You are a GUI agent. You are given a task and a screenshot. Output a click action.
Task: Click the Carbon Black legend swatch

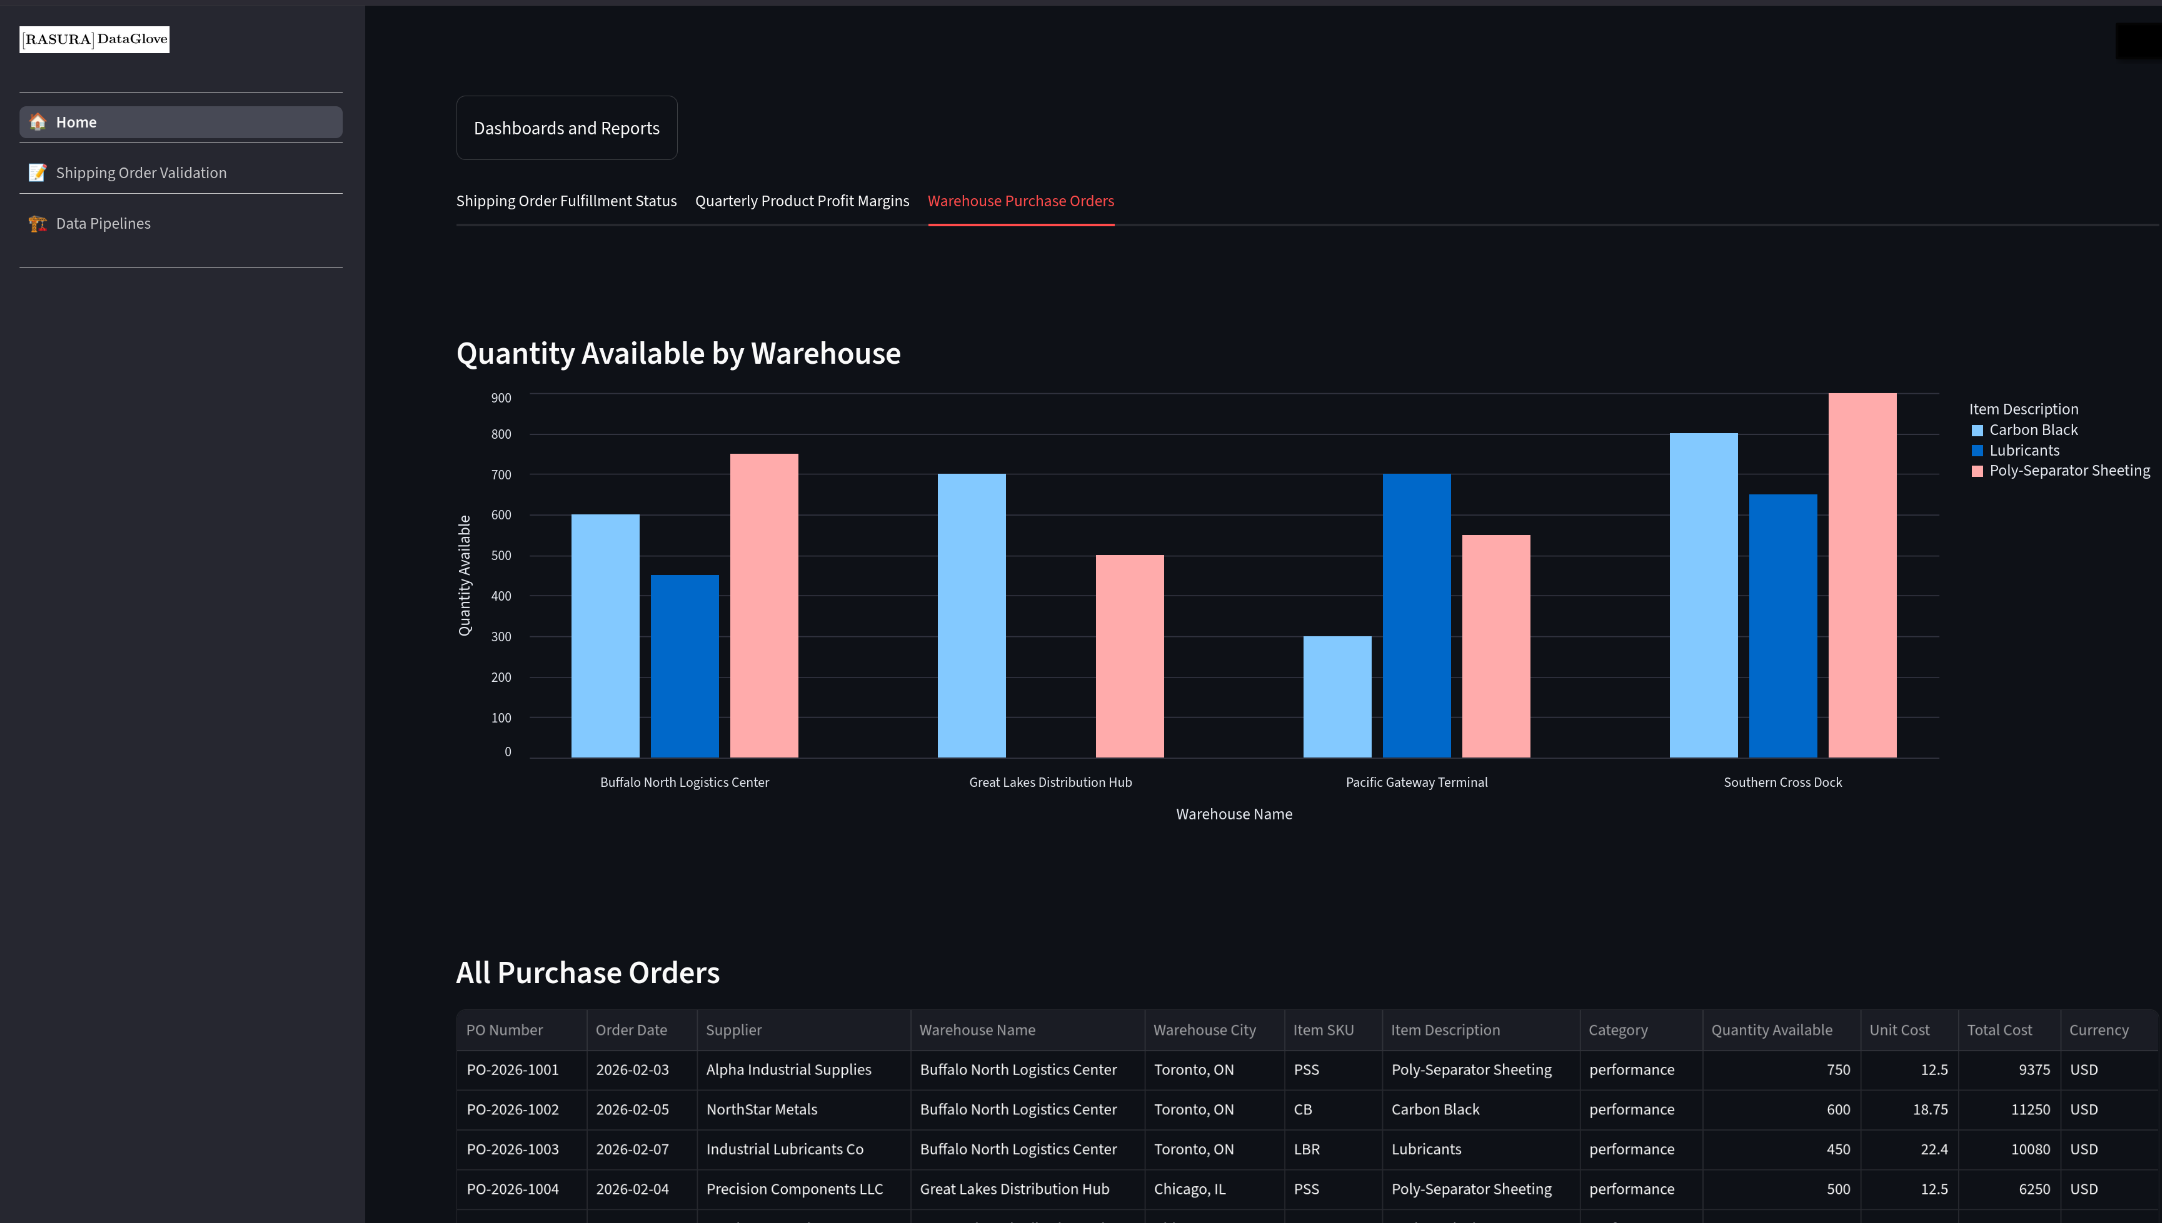[x=1977, y=431]
